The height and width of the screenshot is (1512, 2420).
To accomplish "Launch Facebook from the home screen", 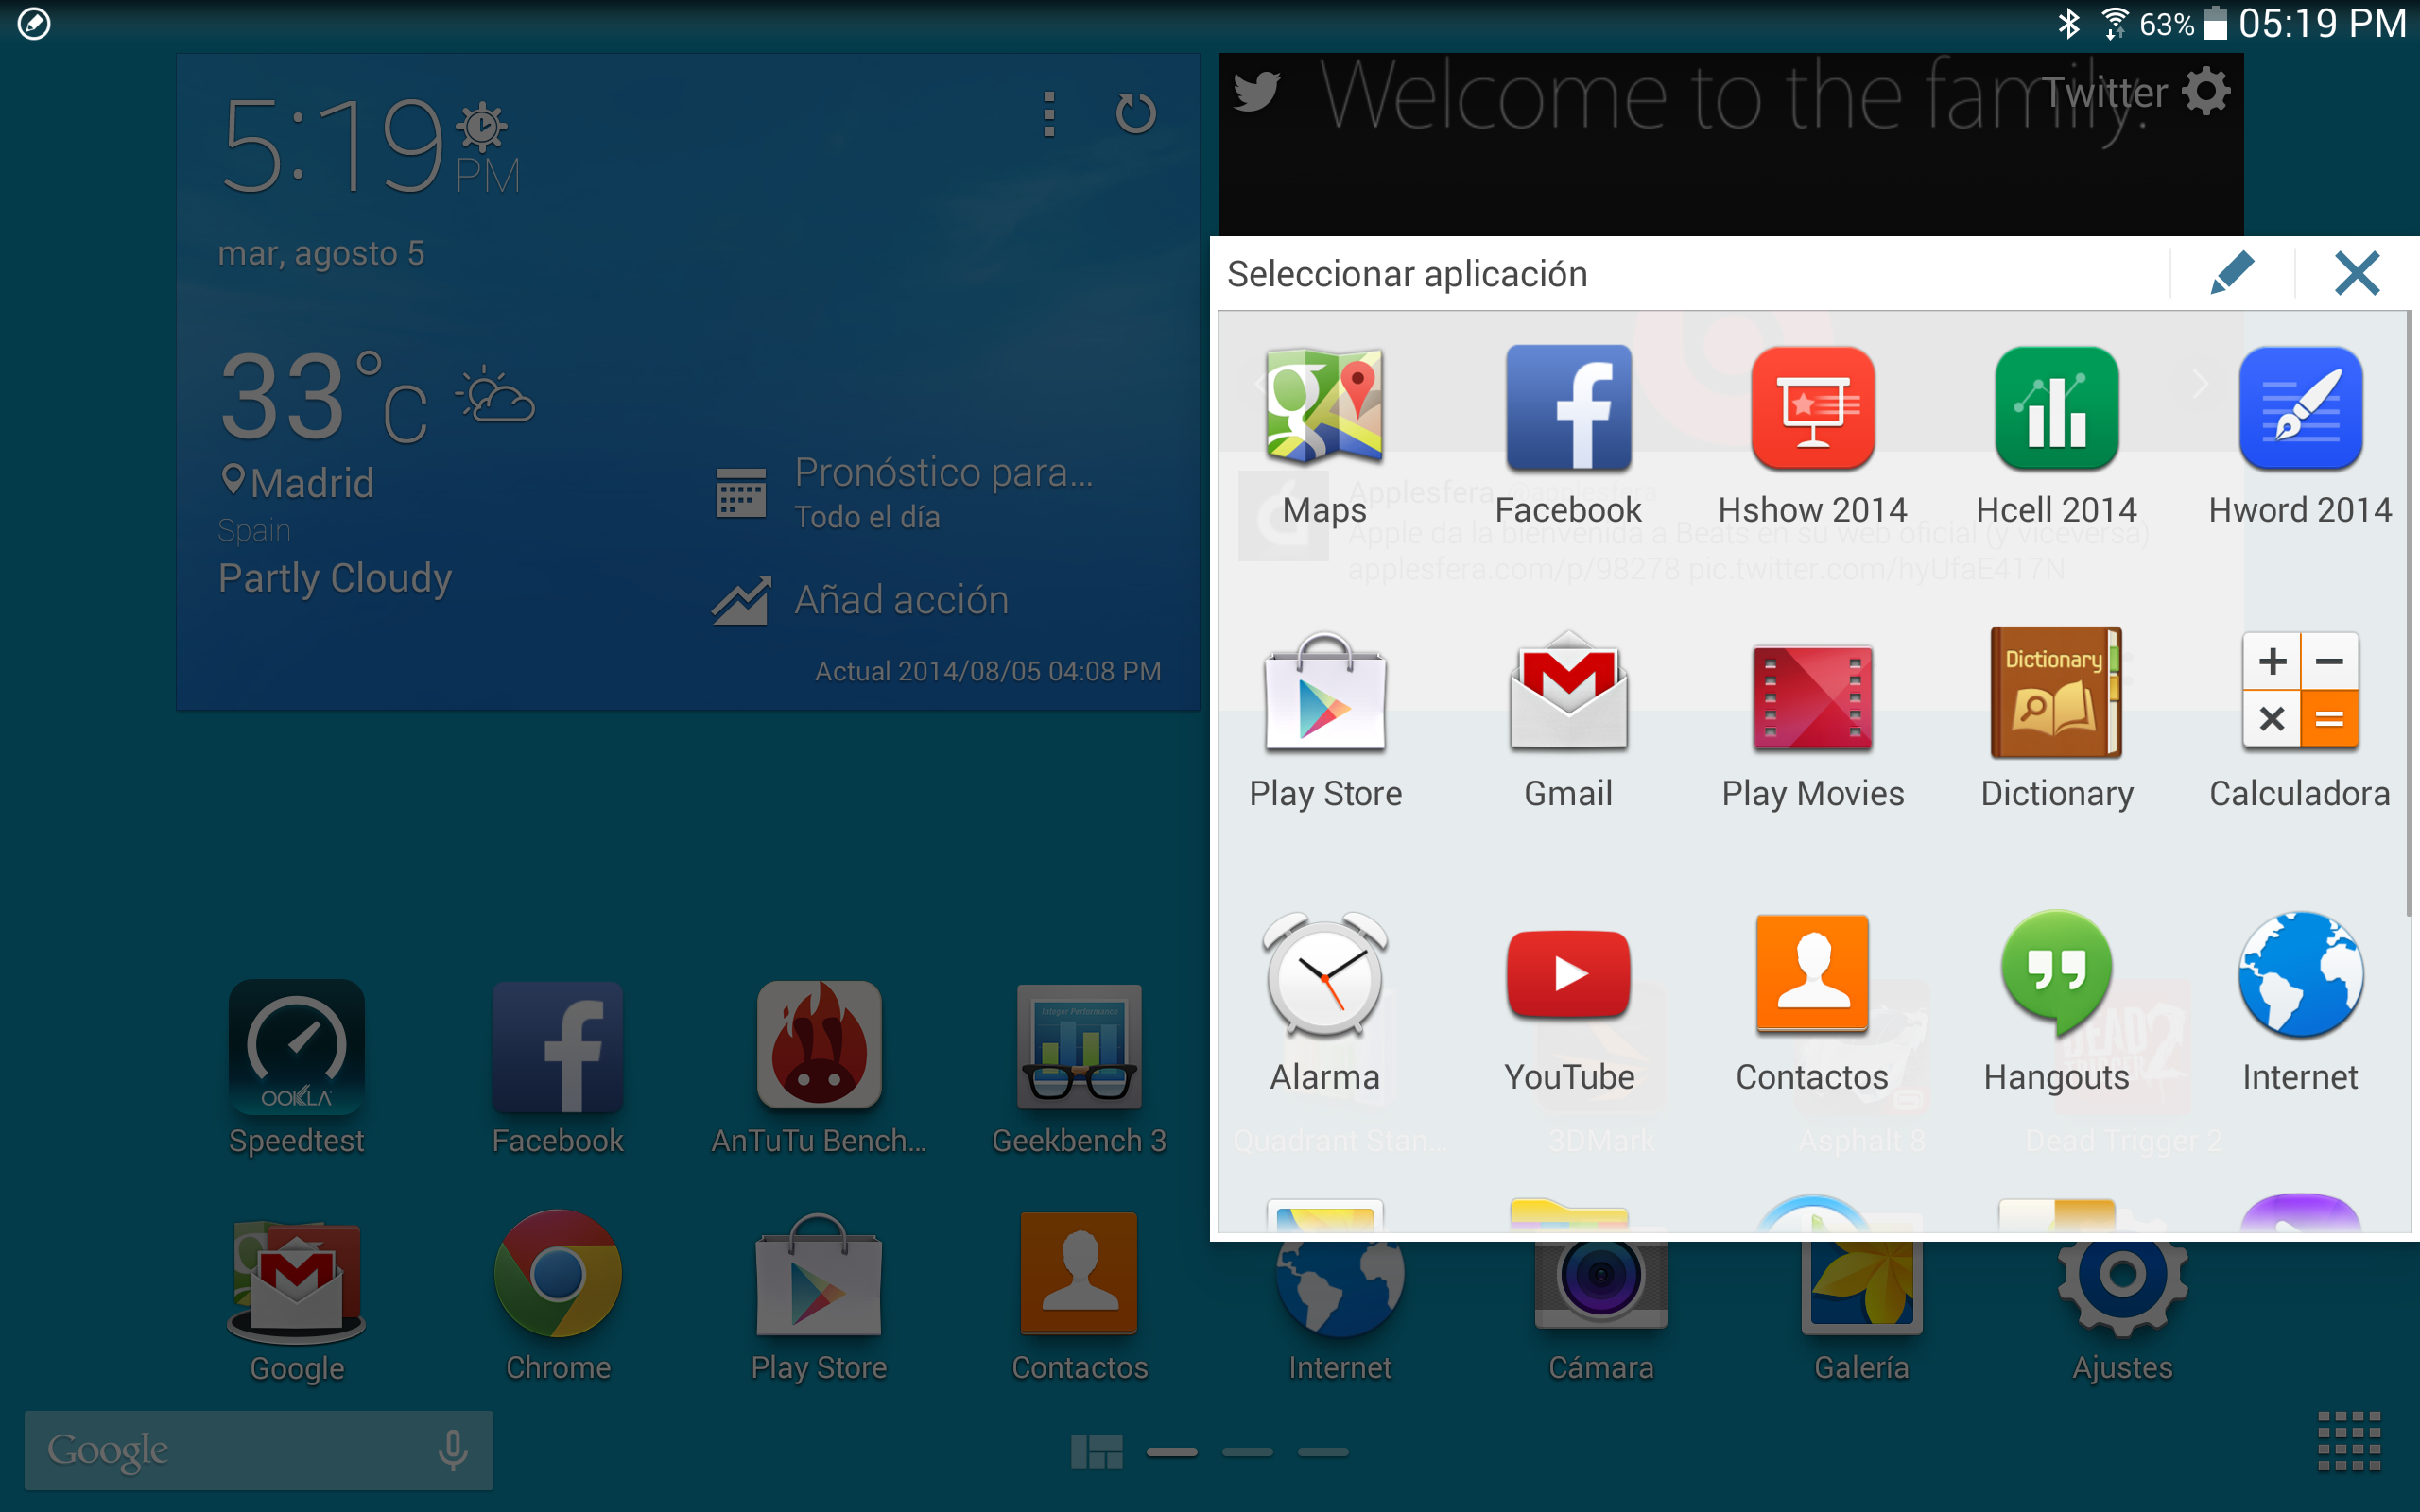I will [x=558, y=1068].
